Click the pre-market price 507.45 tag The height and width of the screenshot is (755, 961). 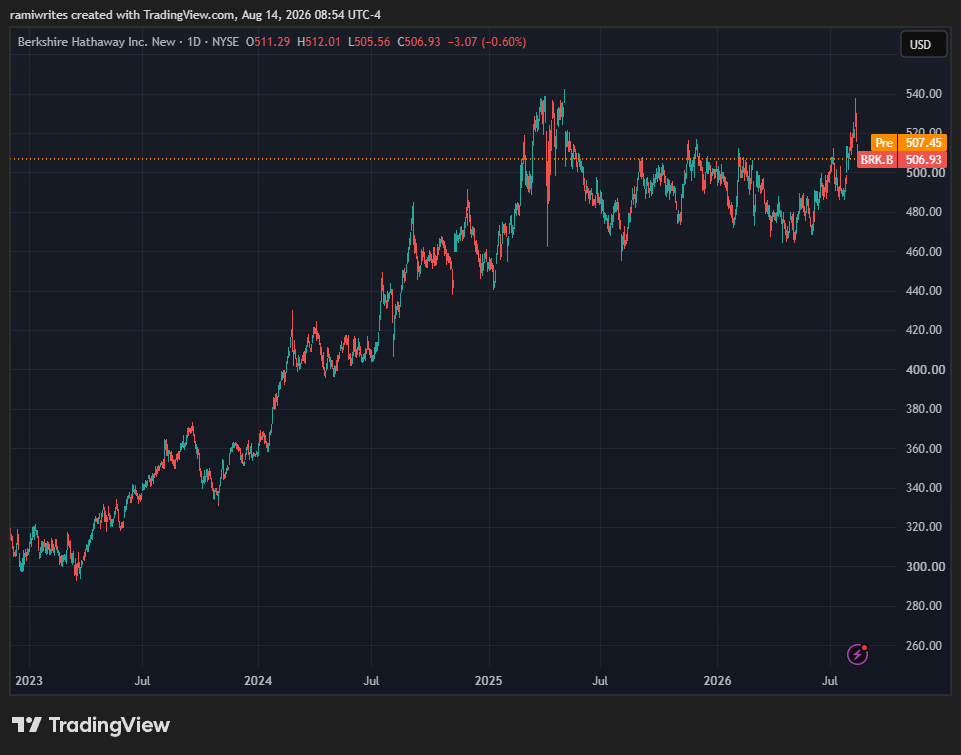click(x=923, y=143)
